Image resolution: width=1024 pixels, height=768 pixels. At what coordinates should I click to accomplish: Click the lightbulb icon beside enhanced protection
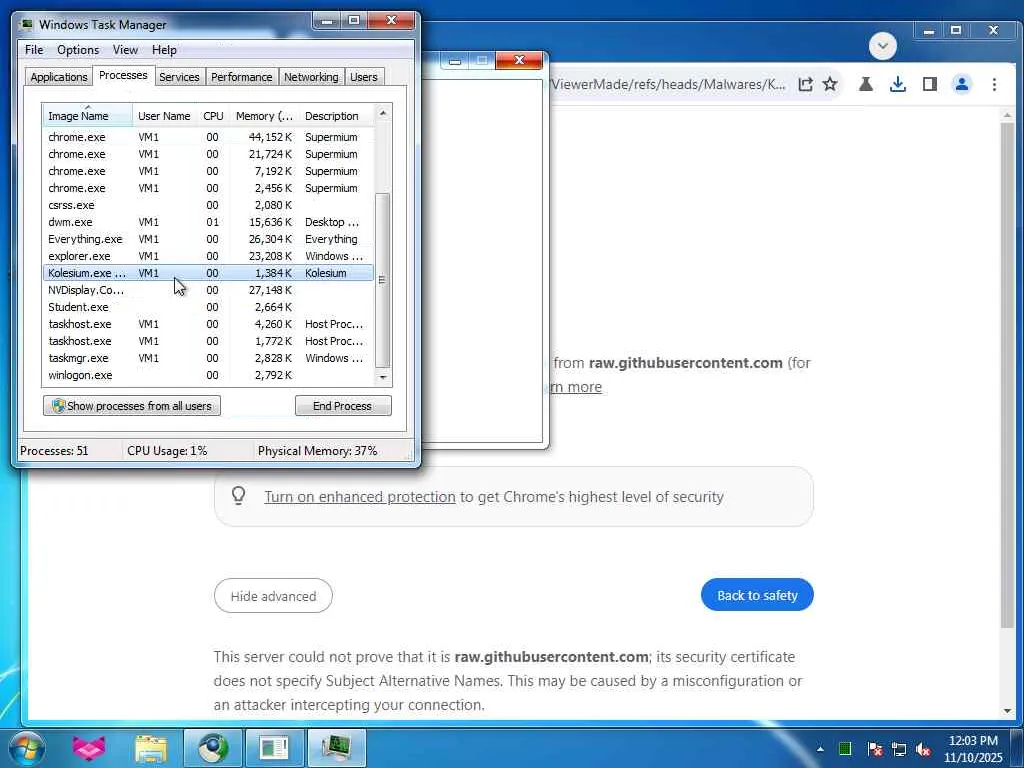[x=238, y=496]
